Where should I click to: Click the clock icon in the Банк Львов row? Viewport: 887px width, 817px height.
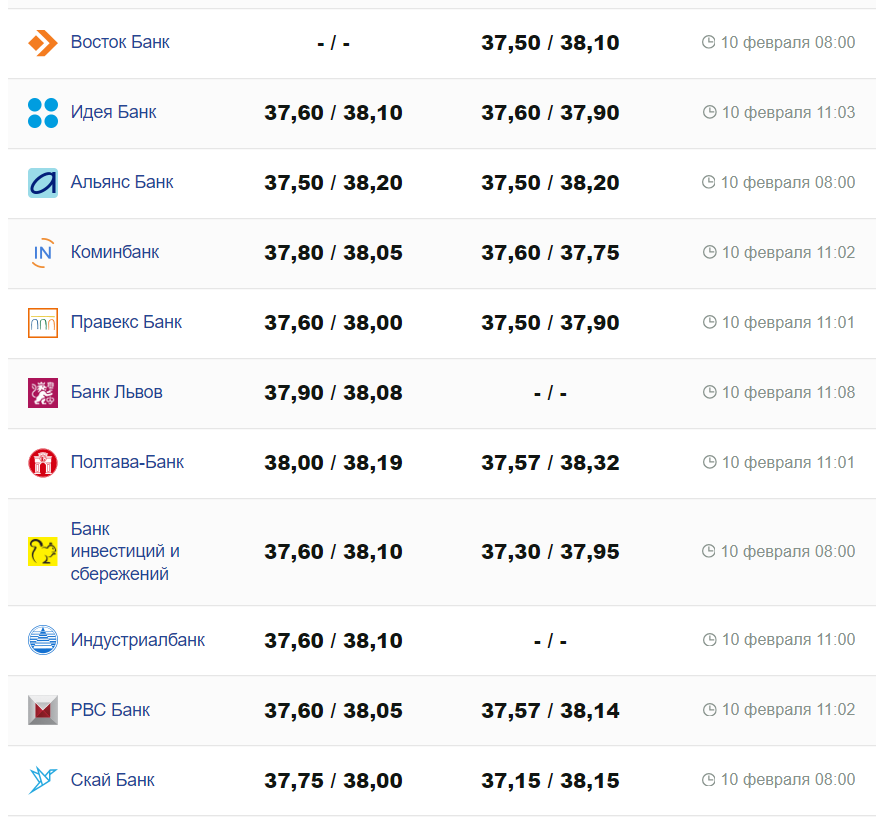tap(710, 393)
